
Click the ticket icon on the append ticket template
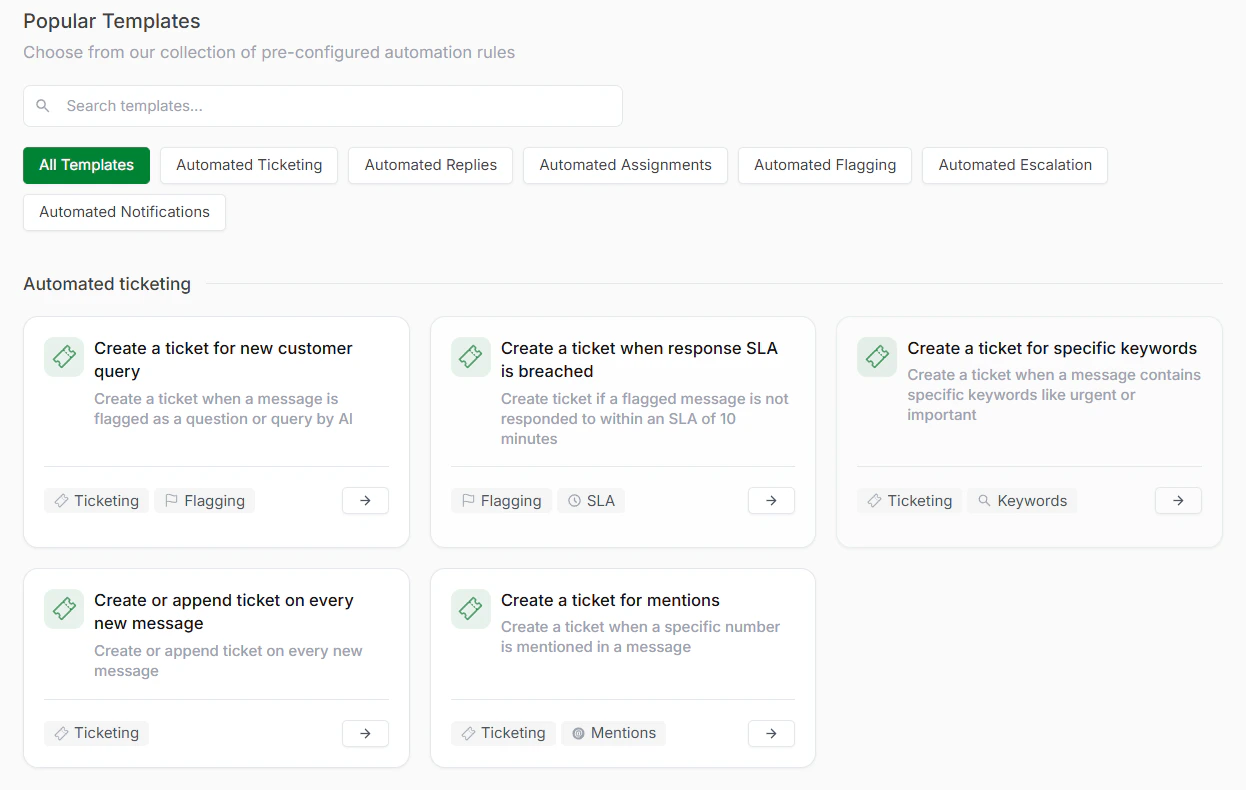63,609
